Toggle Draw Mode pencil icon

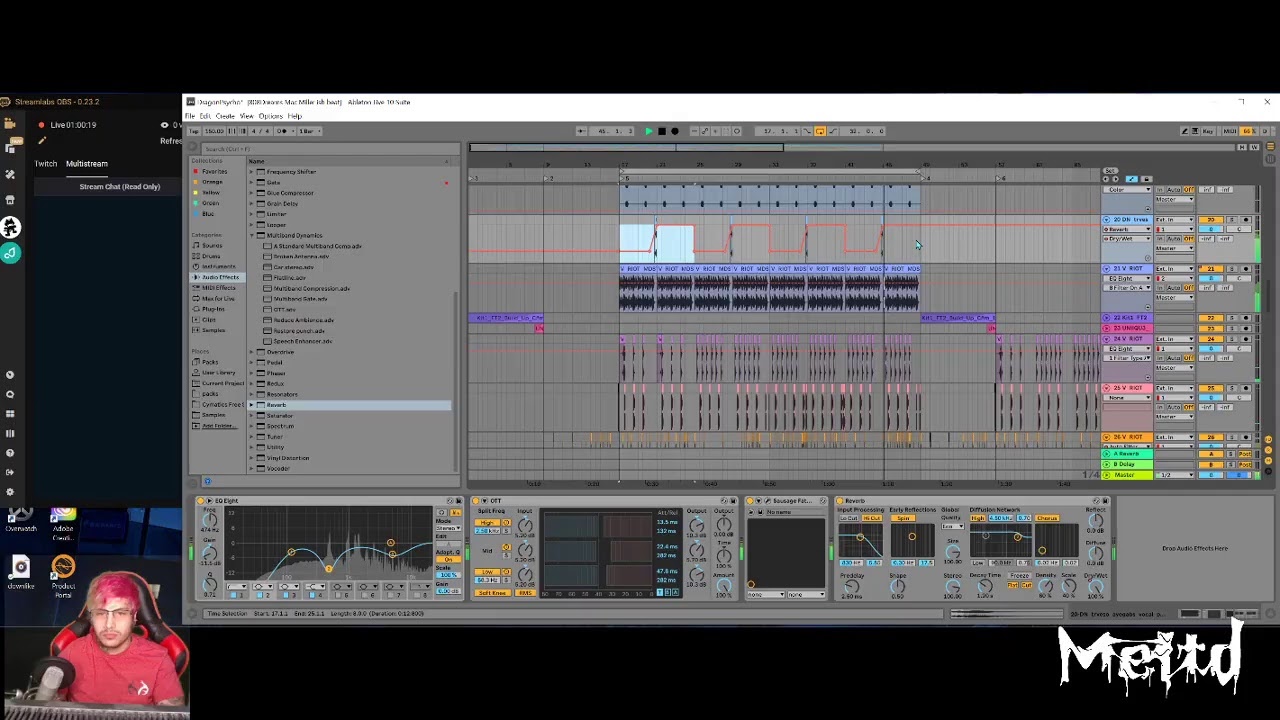pyautogui.click(x=1185, y=131)
